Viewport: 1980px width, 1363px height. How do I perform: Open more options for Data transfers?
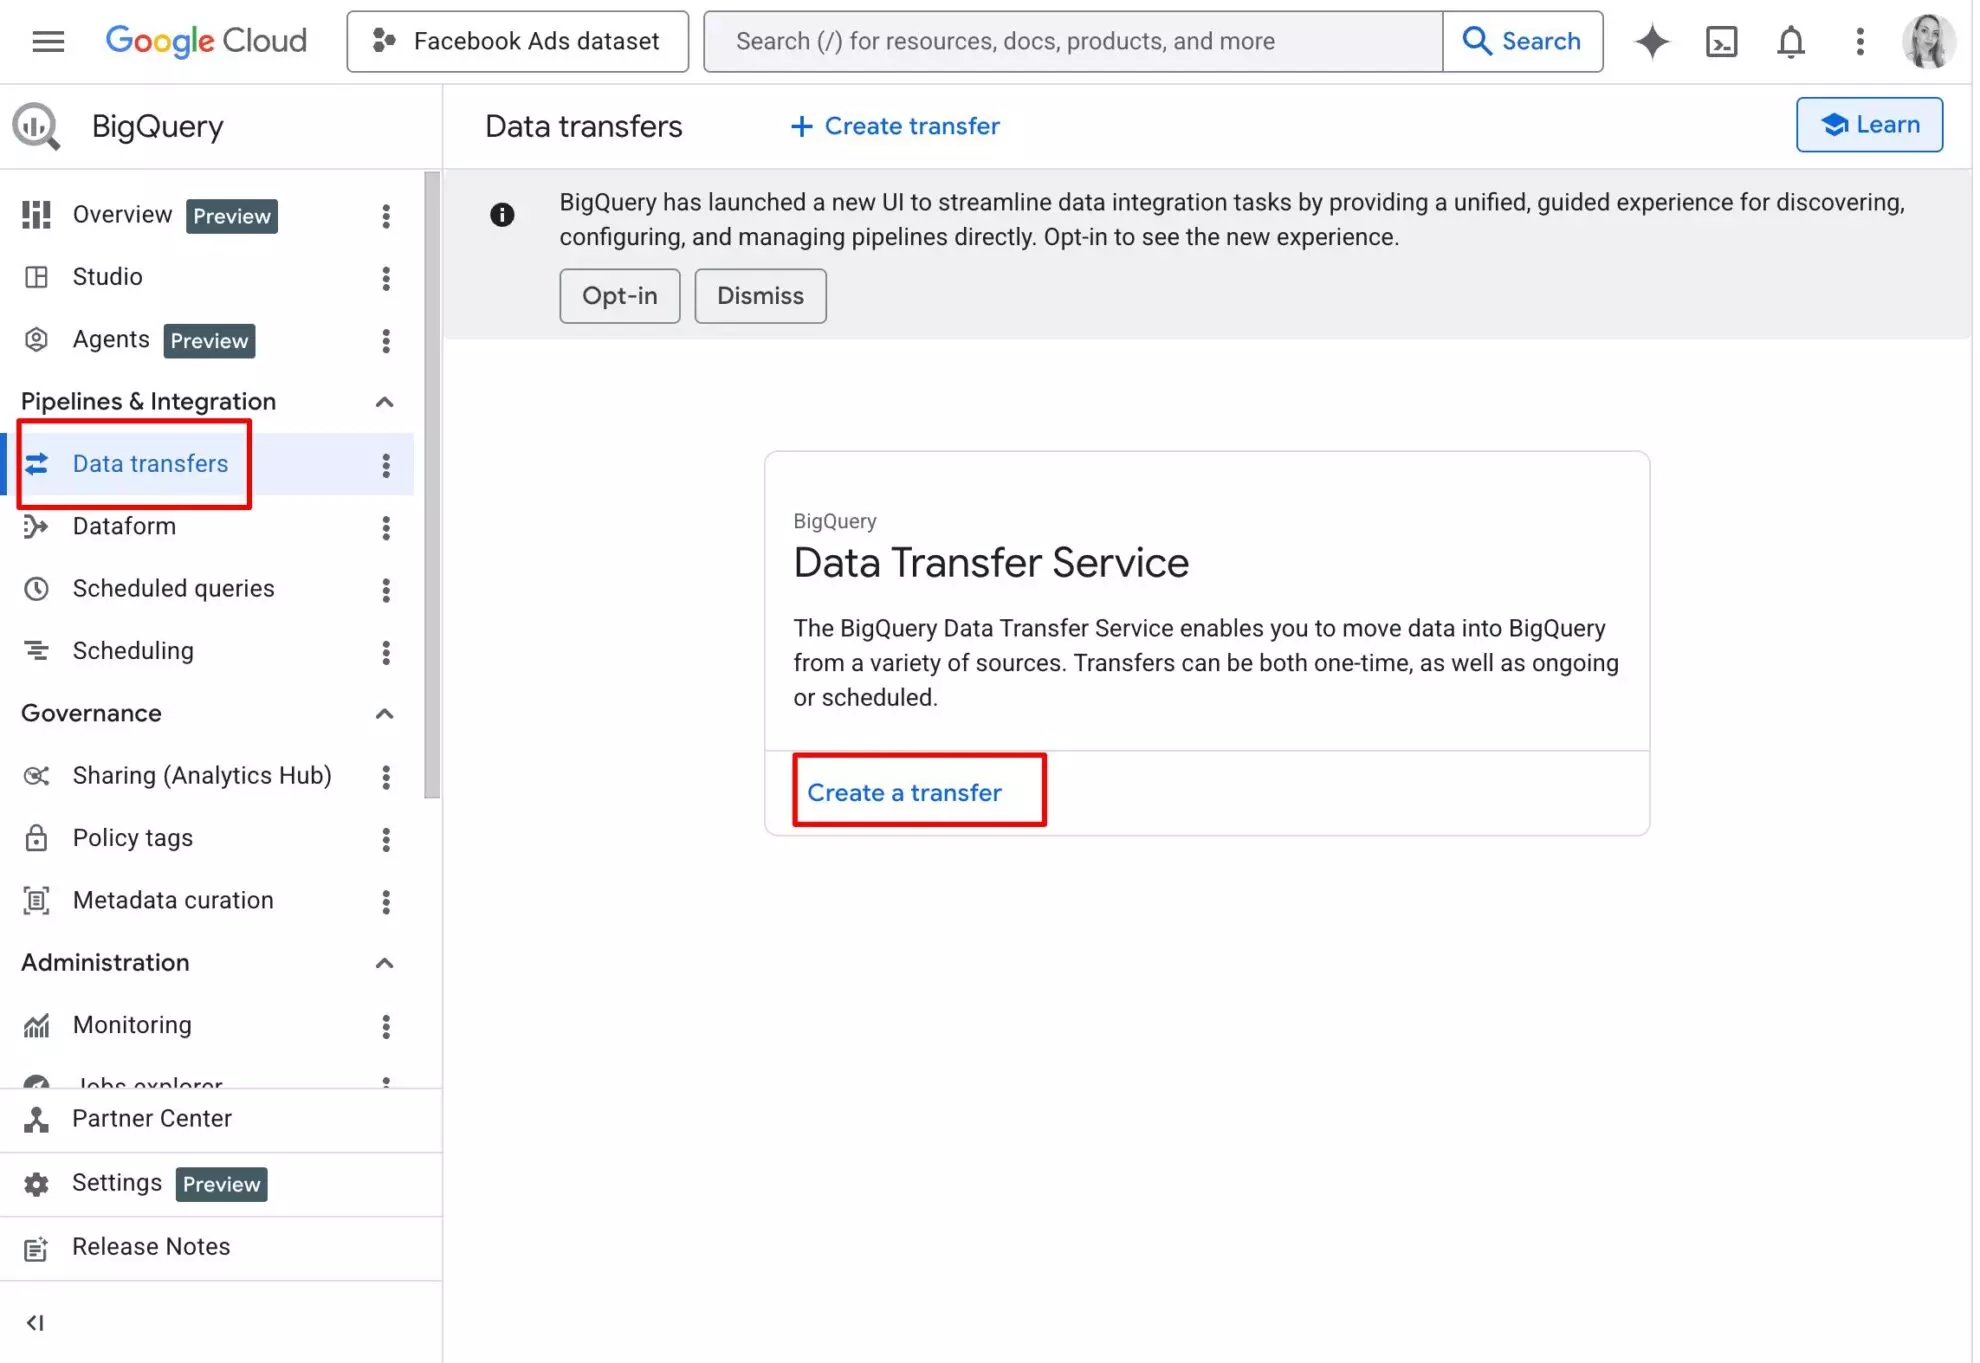(x=386, y=465)
